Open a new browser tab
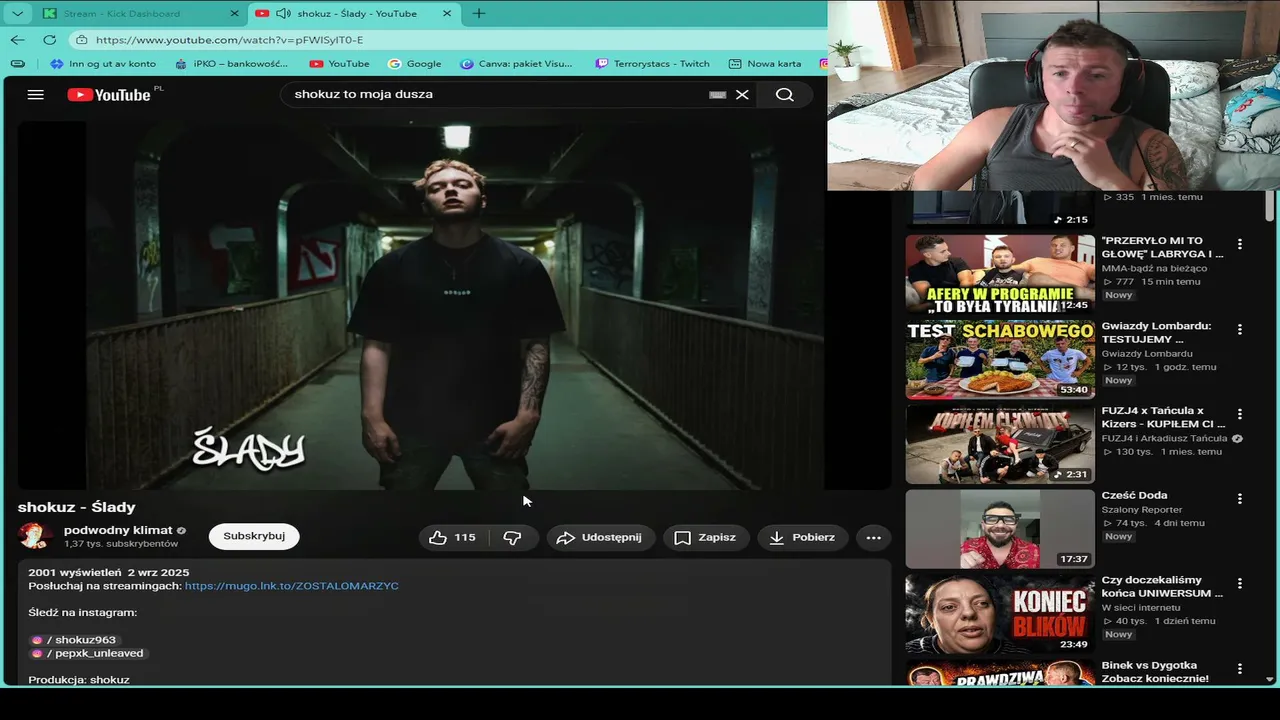Image resolution: width=1280 pixels, height=720 pixels. pyautogui.click(x=479, y=14)
